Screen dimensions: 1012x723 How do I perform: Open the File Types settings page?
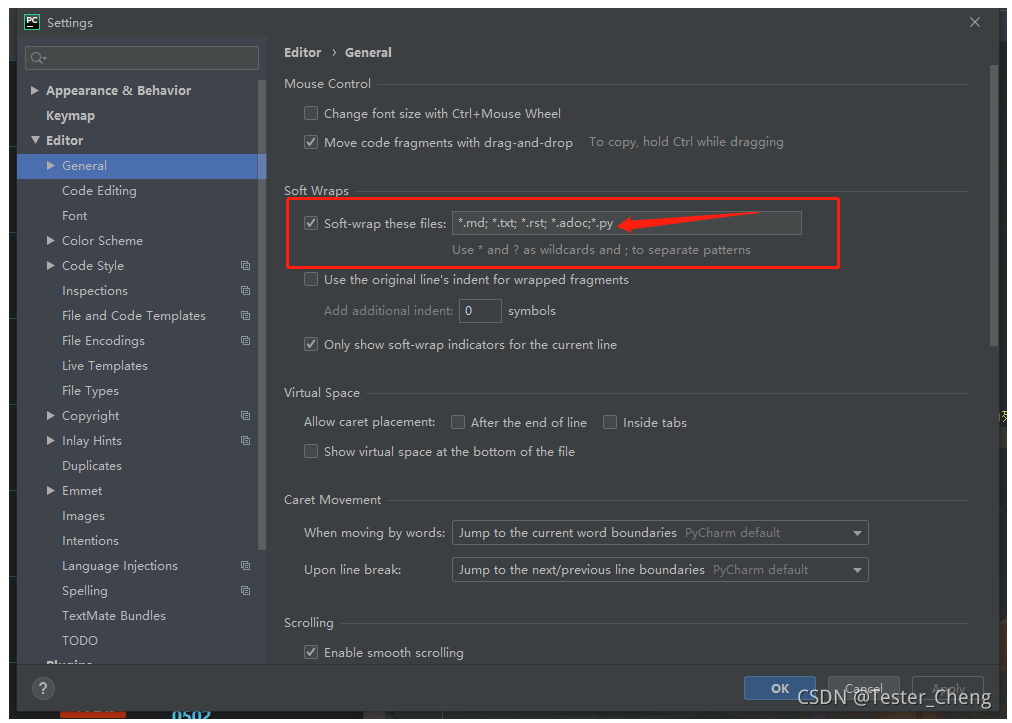[90, 391]
